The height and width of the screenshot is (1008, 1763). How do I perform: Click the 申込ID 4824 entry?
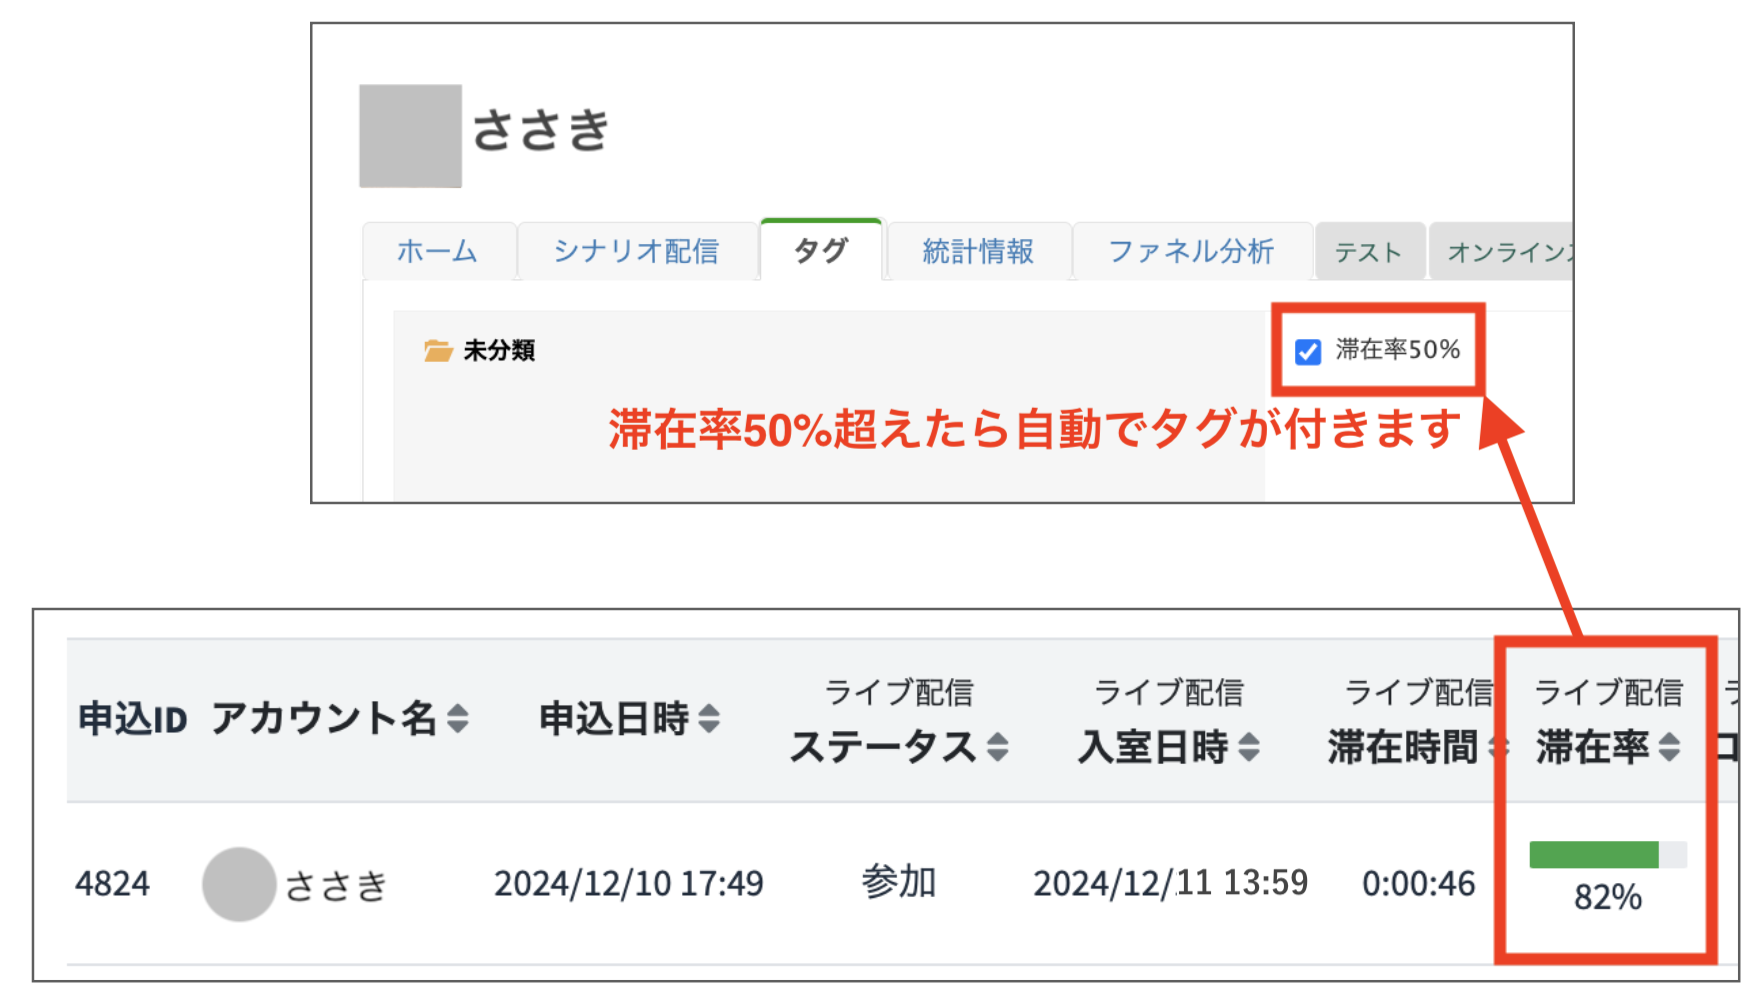113,883
